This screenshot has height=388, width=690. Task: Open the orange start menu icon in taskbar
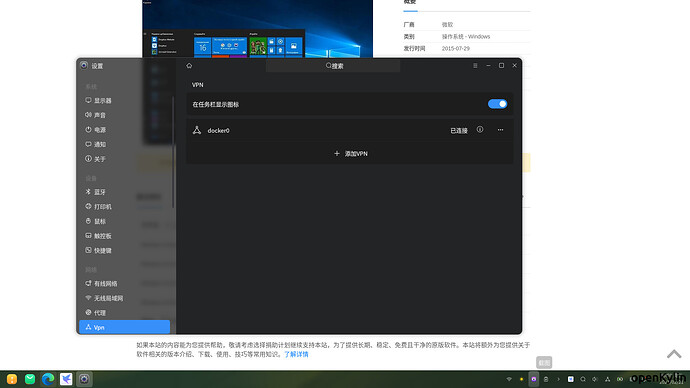12,379
